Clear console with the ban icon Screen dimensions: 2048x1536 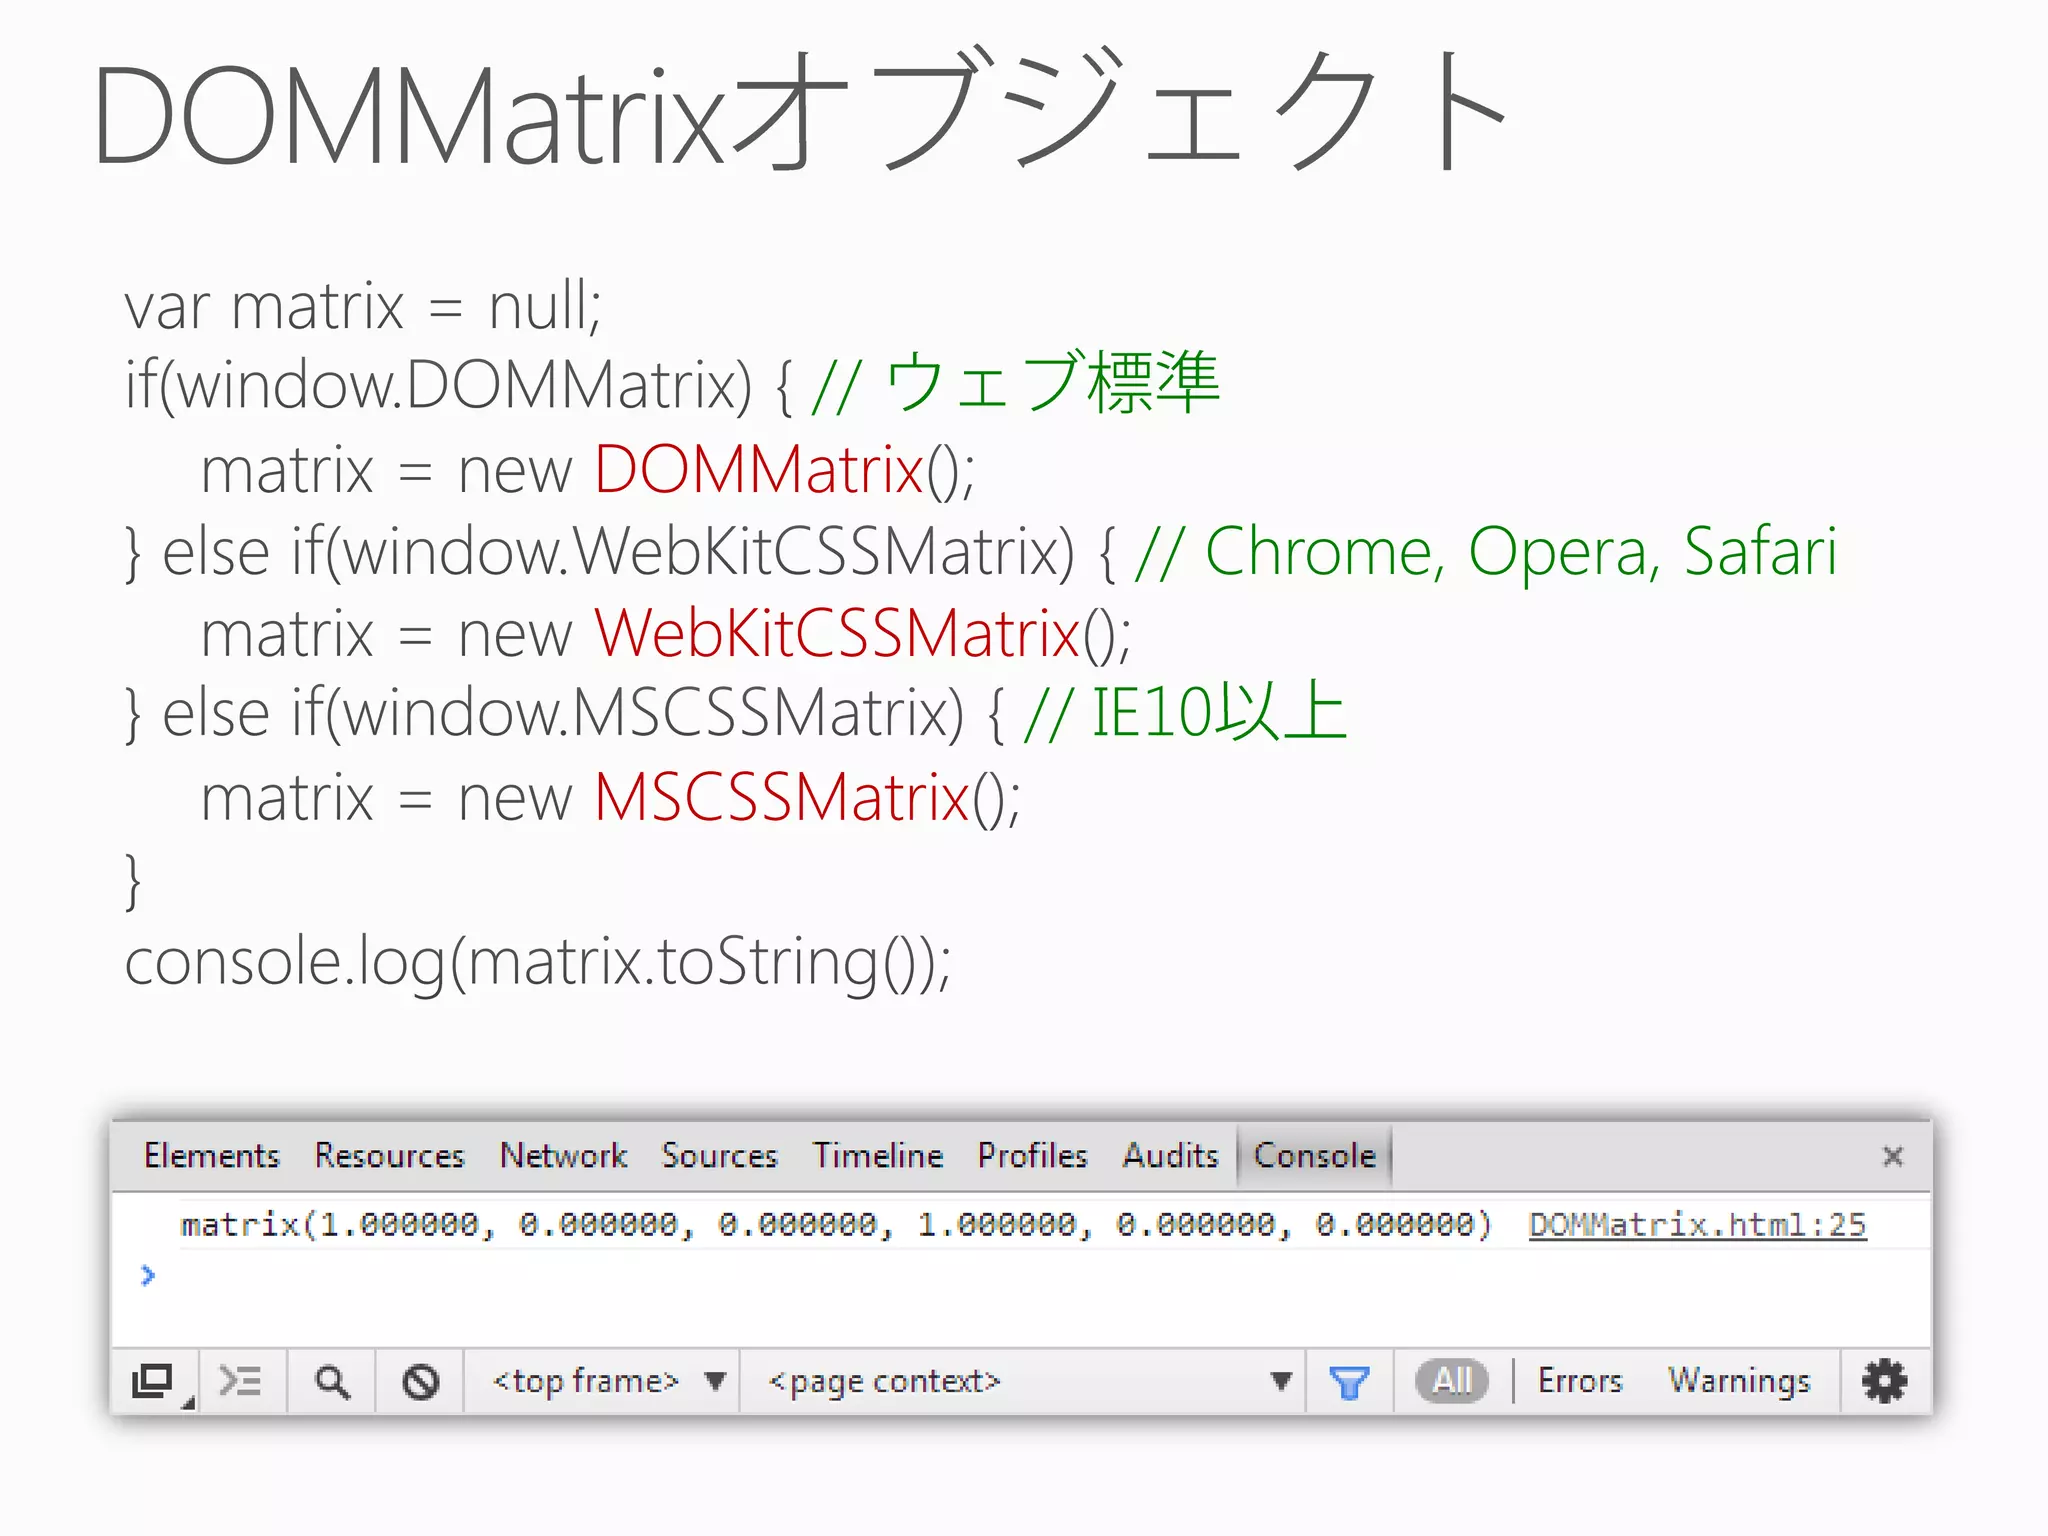(x=420, y=1382)
